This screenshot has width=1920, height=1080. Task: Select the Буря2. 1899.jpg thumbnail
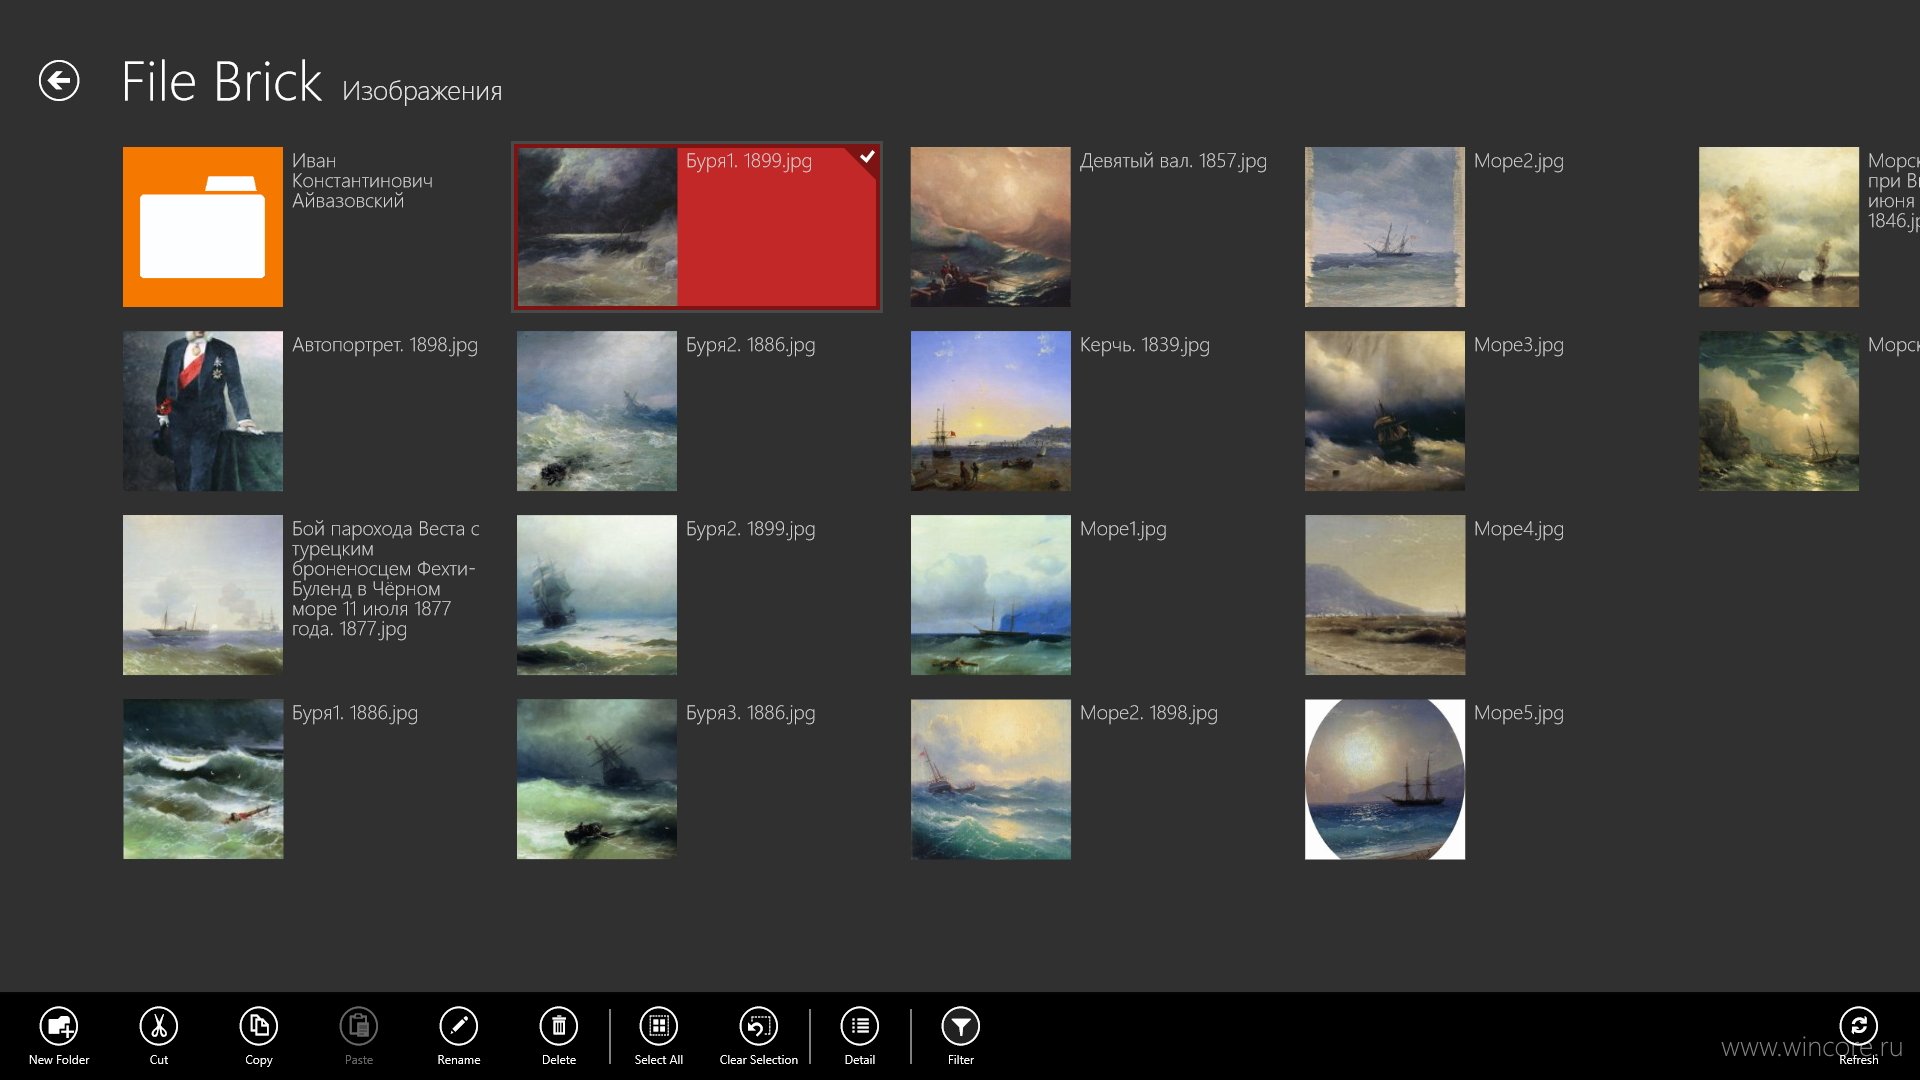(597, 595)
